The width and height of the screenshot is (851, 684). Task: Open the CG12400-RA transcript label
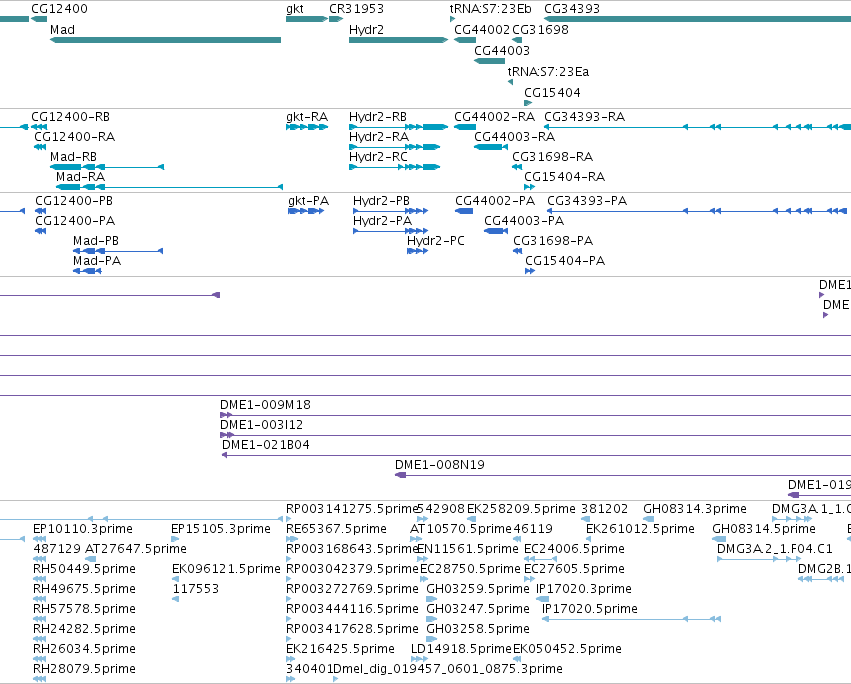(x=74, y=137)
